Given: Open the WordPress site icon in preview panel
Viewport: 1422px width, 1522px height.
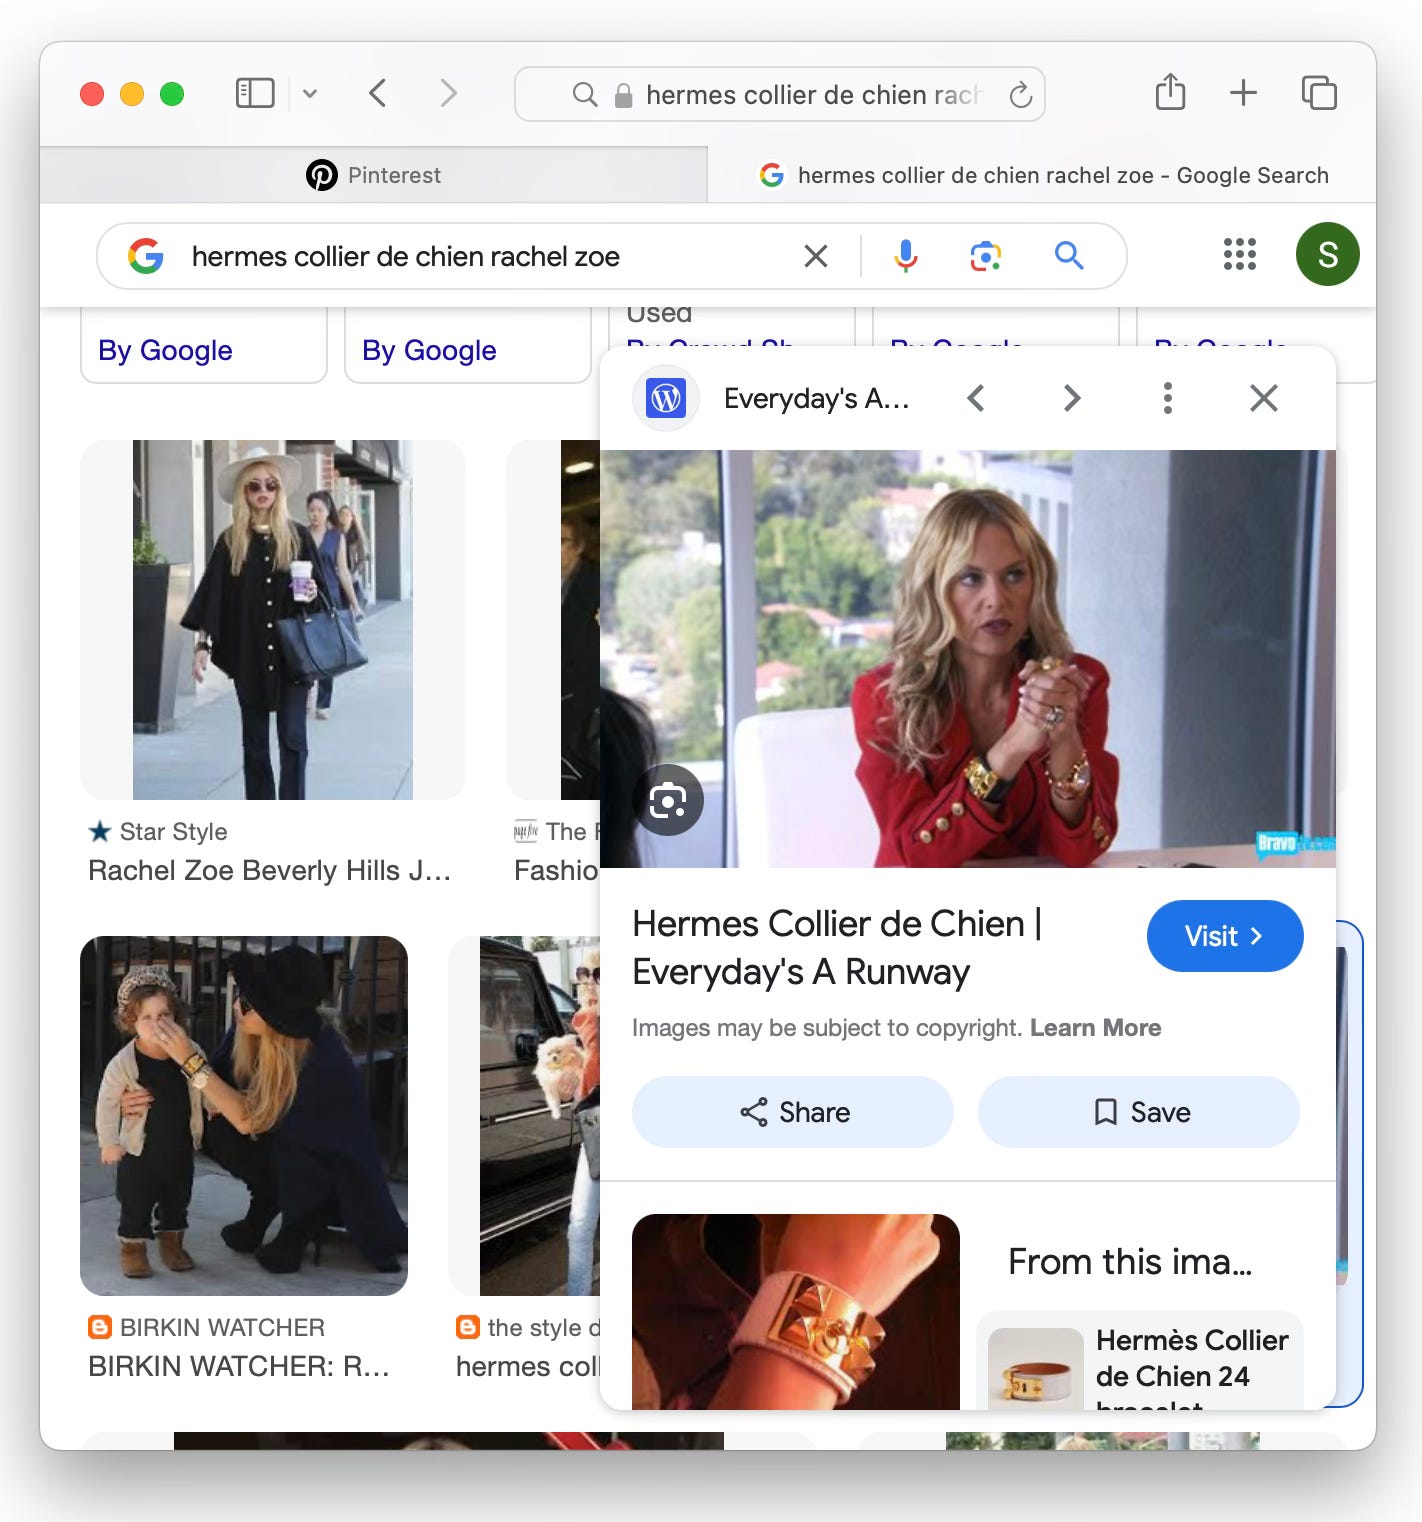Looking at the screenshot, I should (x=666, y=398).
